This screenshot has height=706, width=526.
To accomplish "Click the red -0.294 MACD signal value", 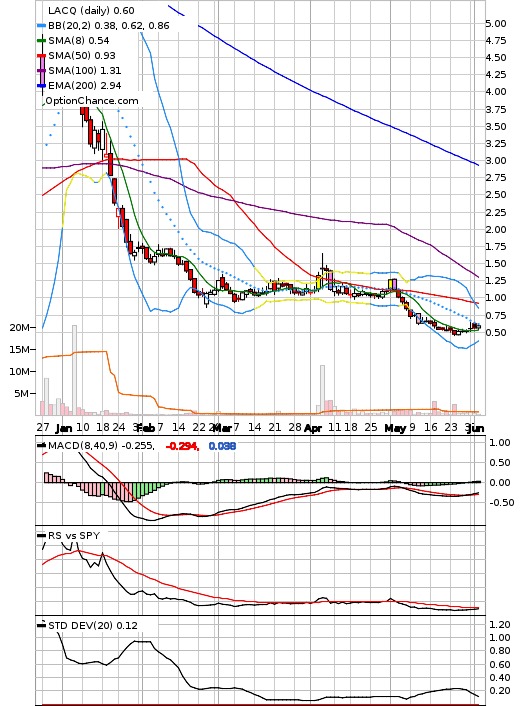I will pos(182,446).
